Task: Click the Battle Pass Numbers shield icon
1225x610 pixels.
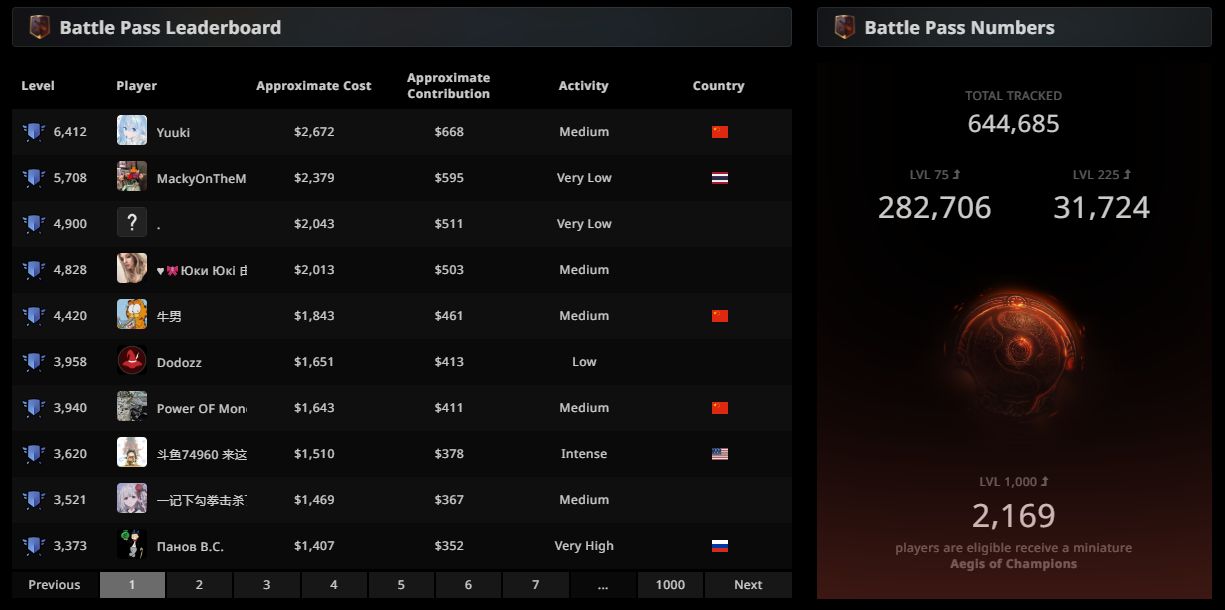Action: click(x=844, y=27)
